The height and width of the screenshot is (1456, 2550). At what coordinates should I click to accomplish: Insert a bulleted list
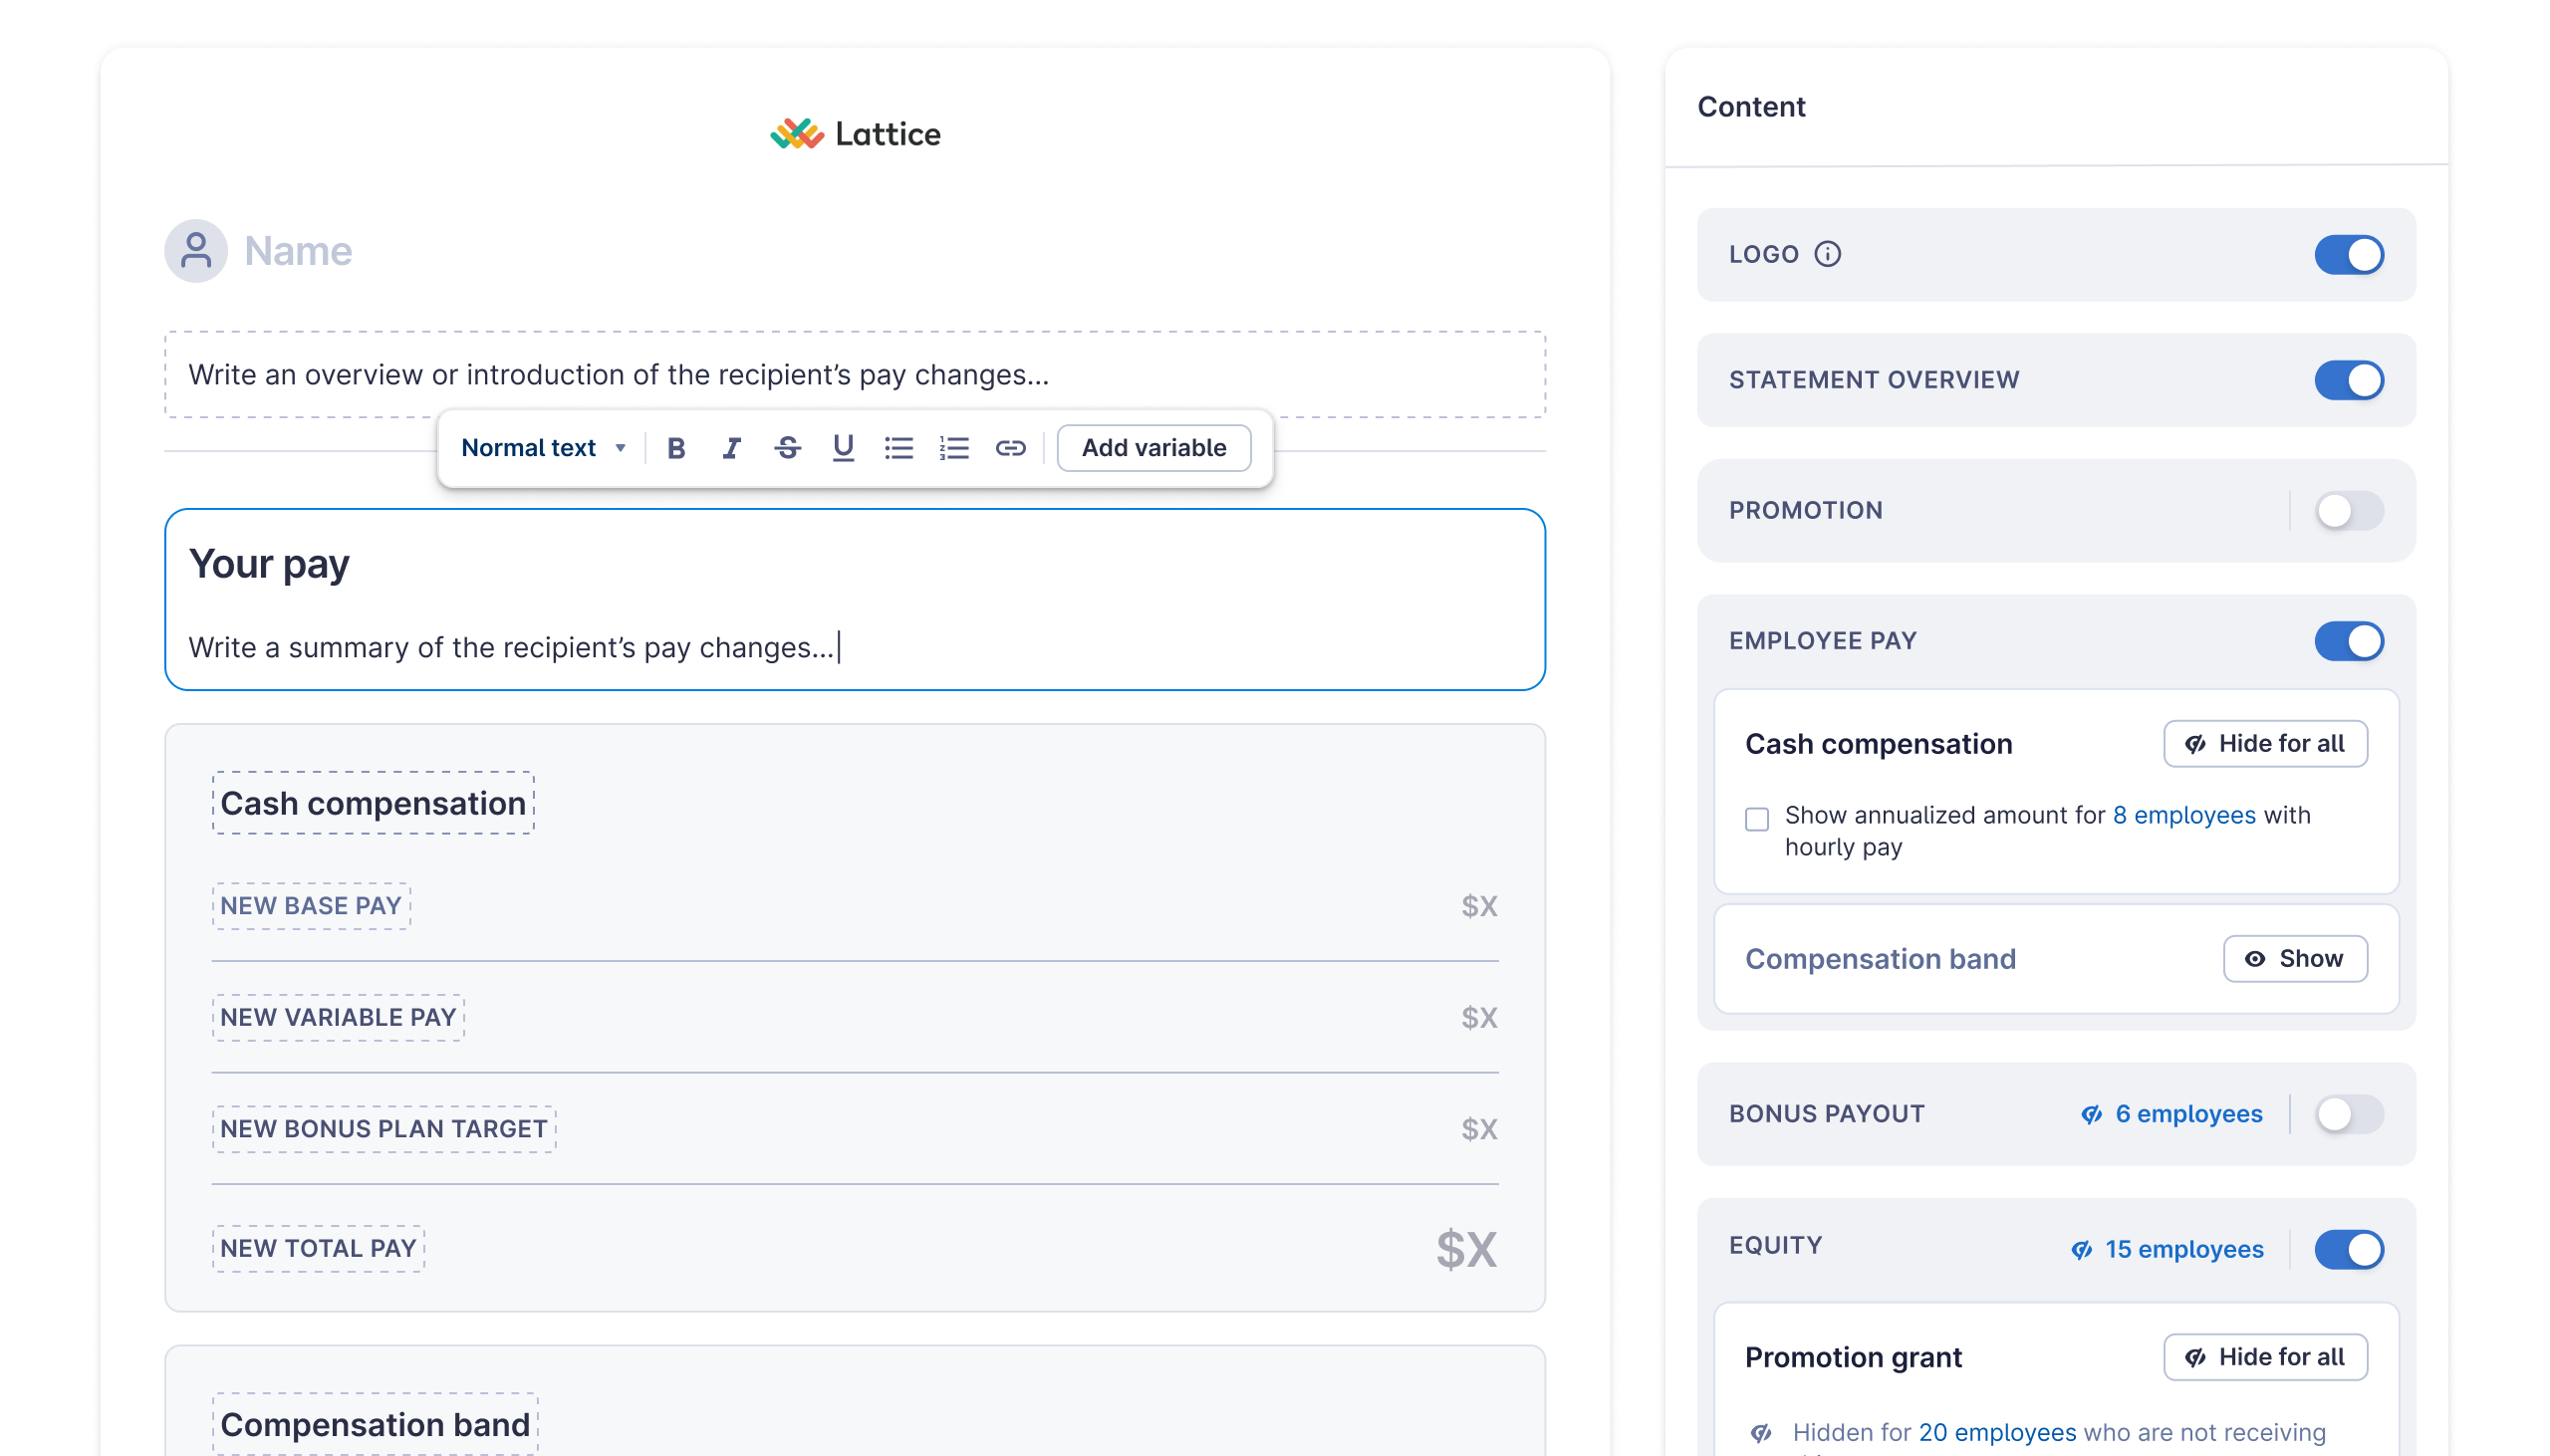(x=899, y=448)
